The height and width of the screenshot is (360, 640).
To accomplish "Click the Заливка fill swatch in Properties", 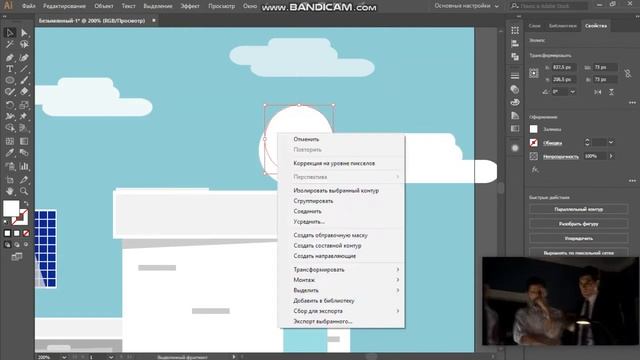I will tap(533, 129).
